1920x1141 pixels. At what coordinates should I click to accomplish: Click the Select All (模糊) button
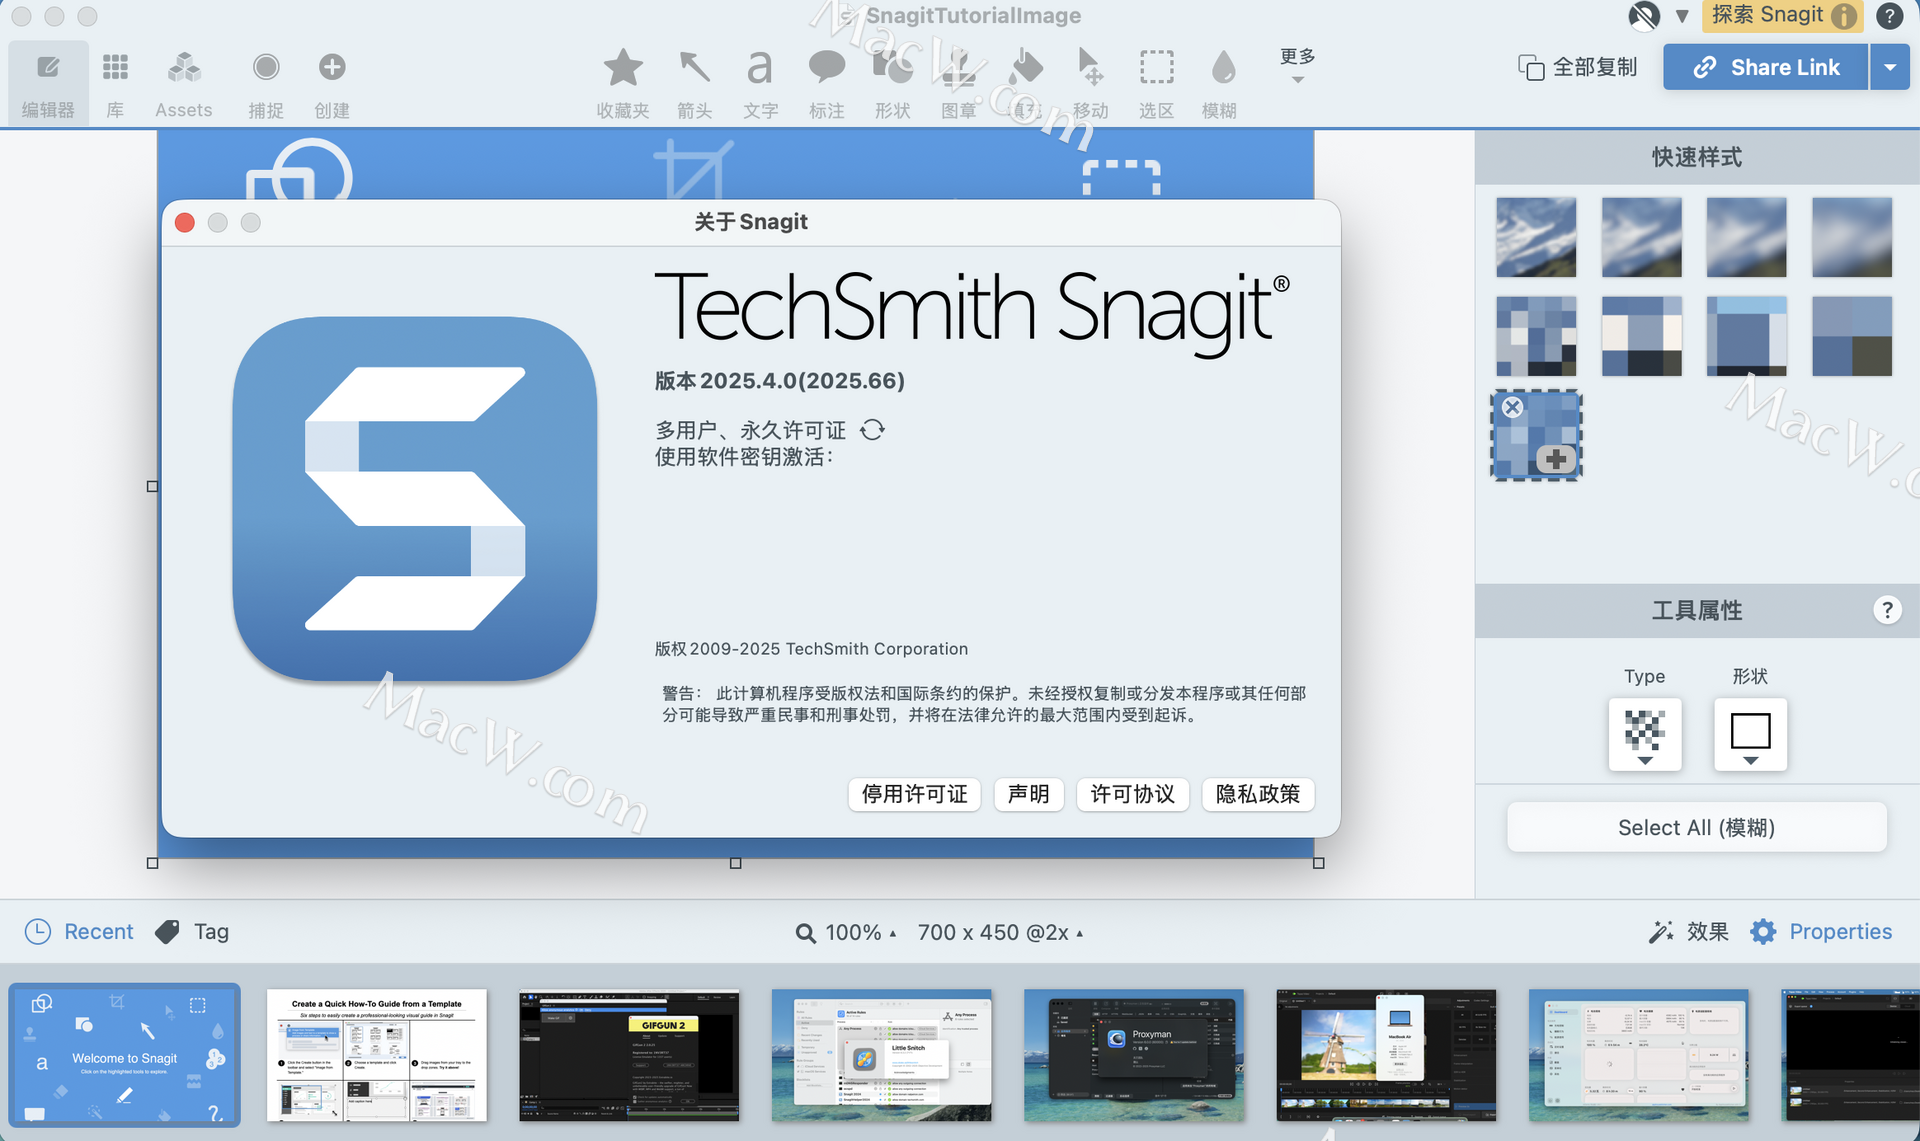click(1696, 828)
